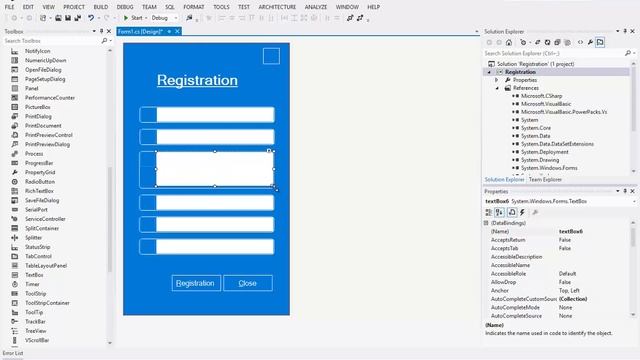640x360 pixels.
Task: Toggle Preview Selected Items in Solution Explorer
Action: click(x=600, y=42)
